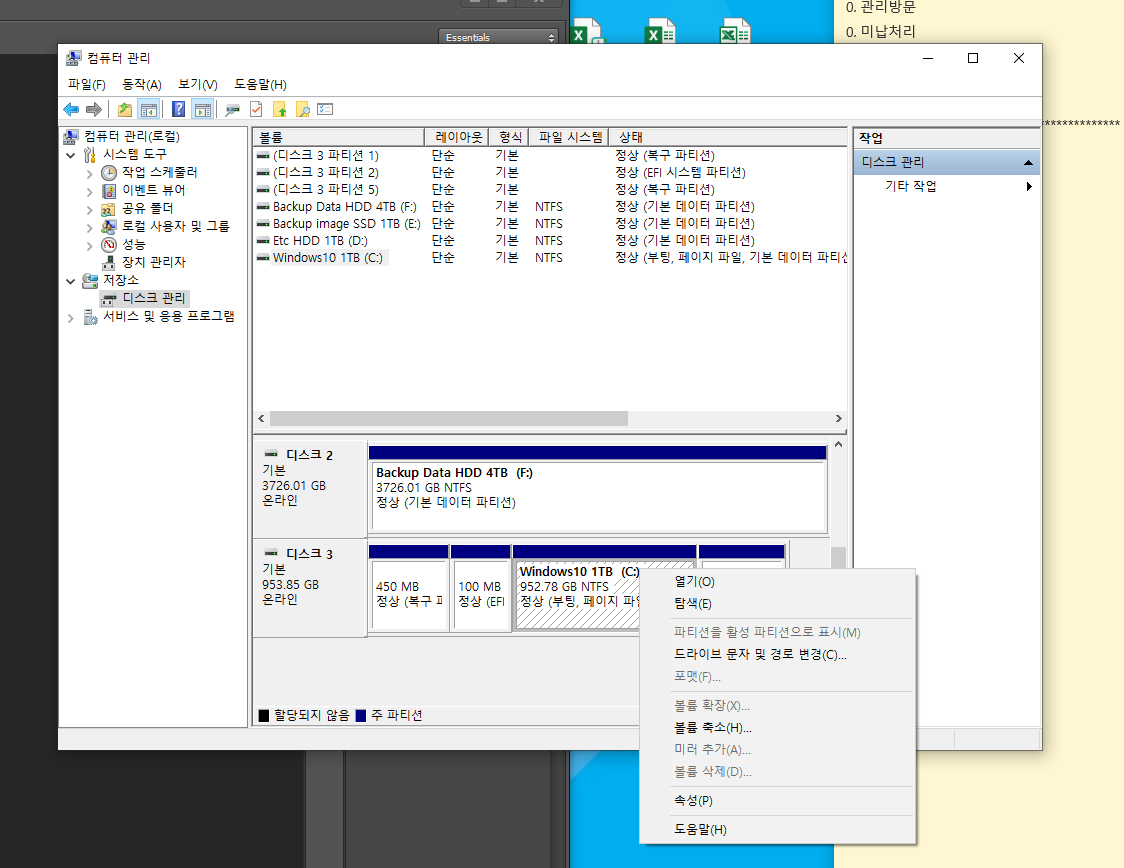
Task: Click the disk icon beside Disk 2 label
Action: coord(271,454)
